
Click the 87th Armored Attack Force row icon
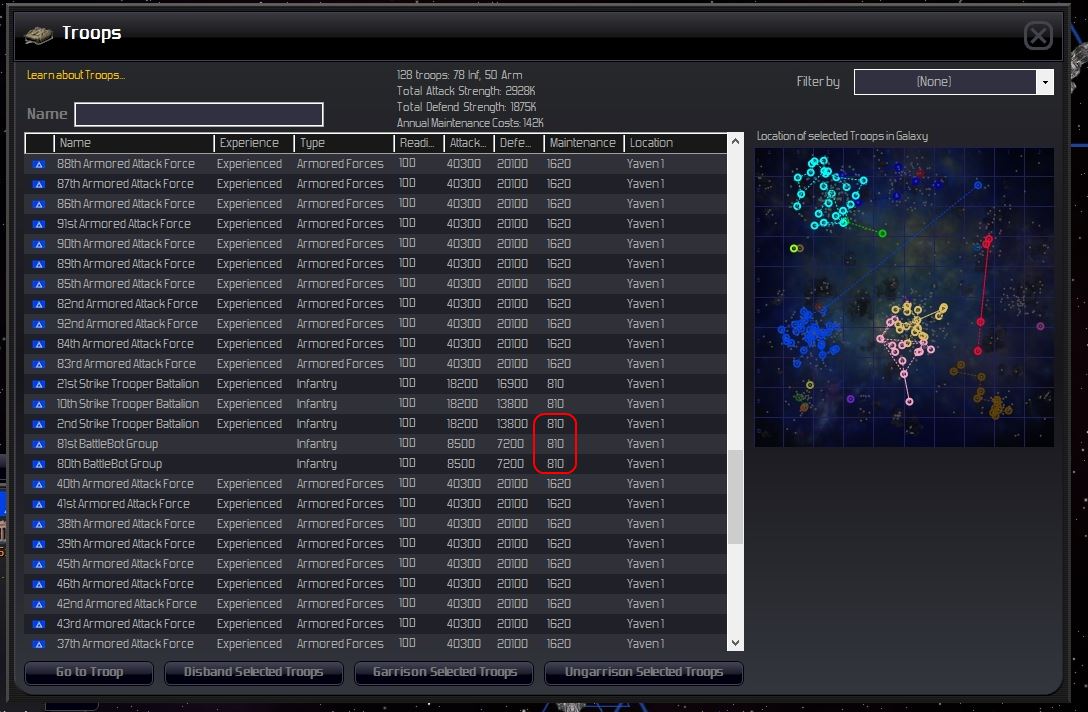click(x=39, y=185)
